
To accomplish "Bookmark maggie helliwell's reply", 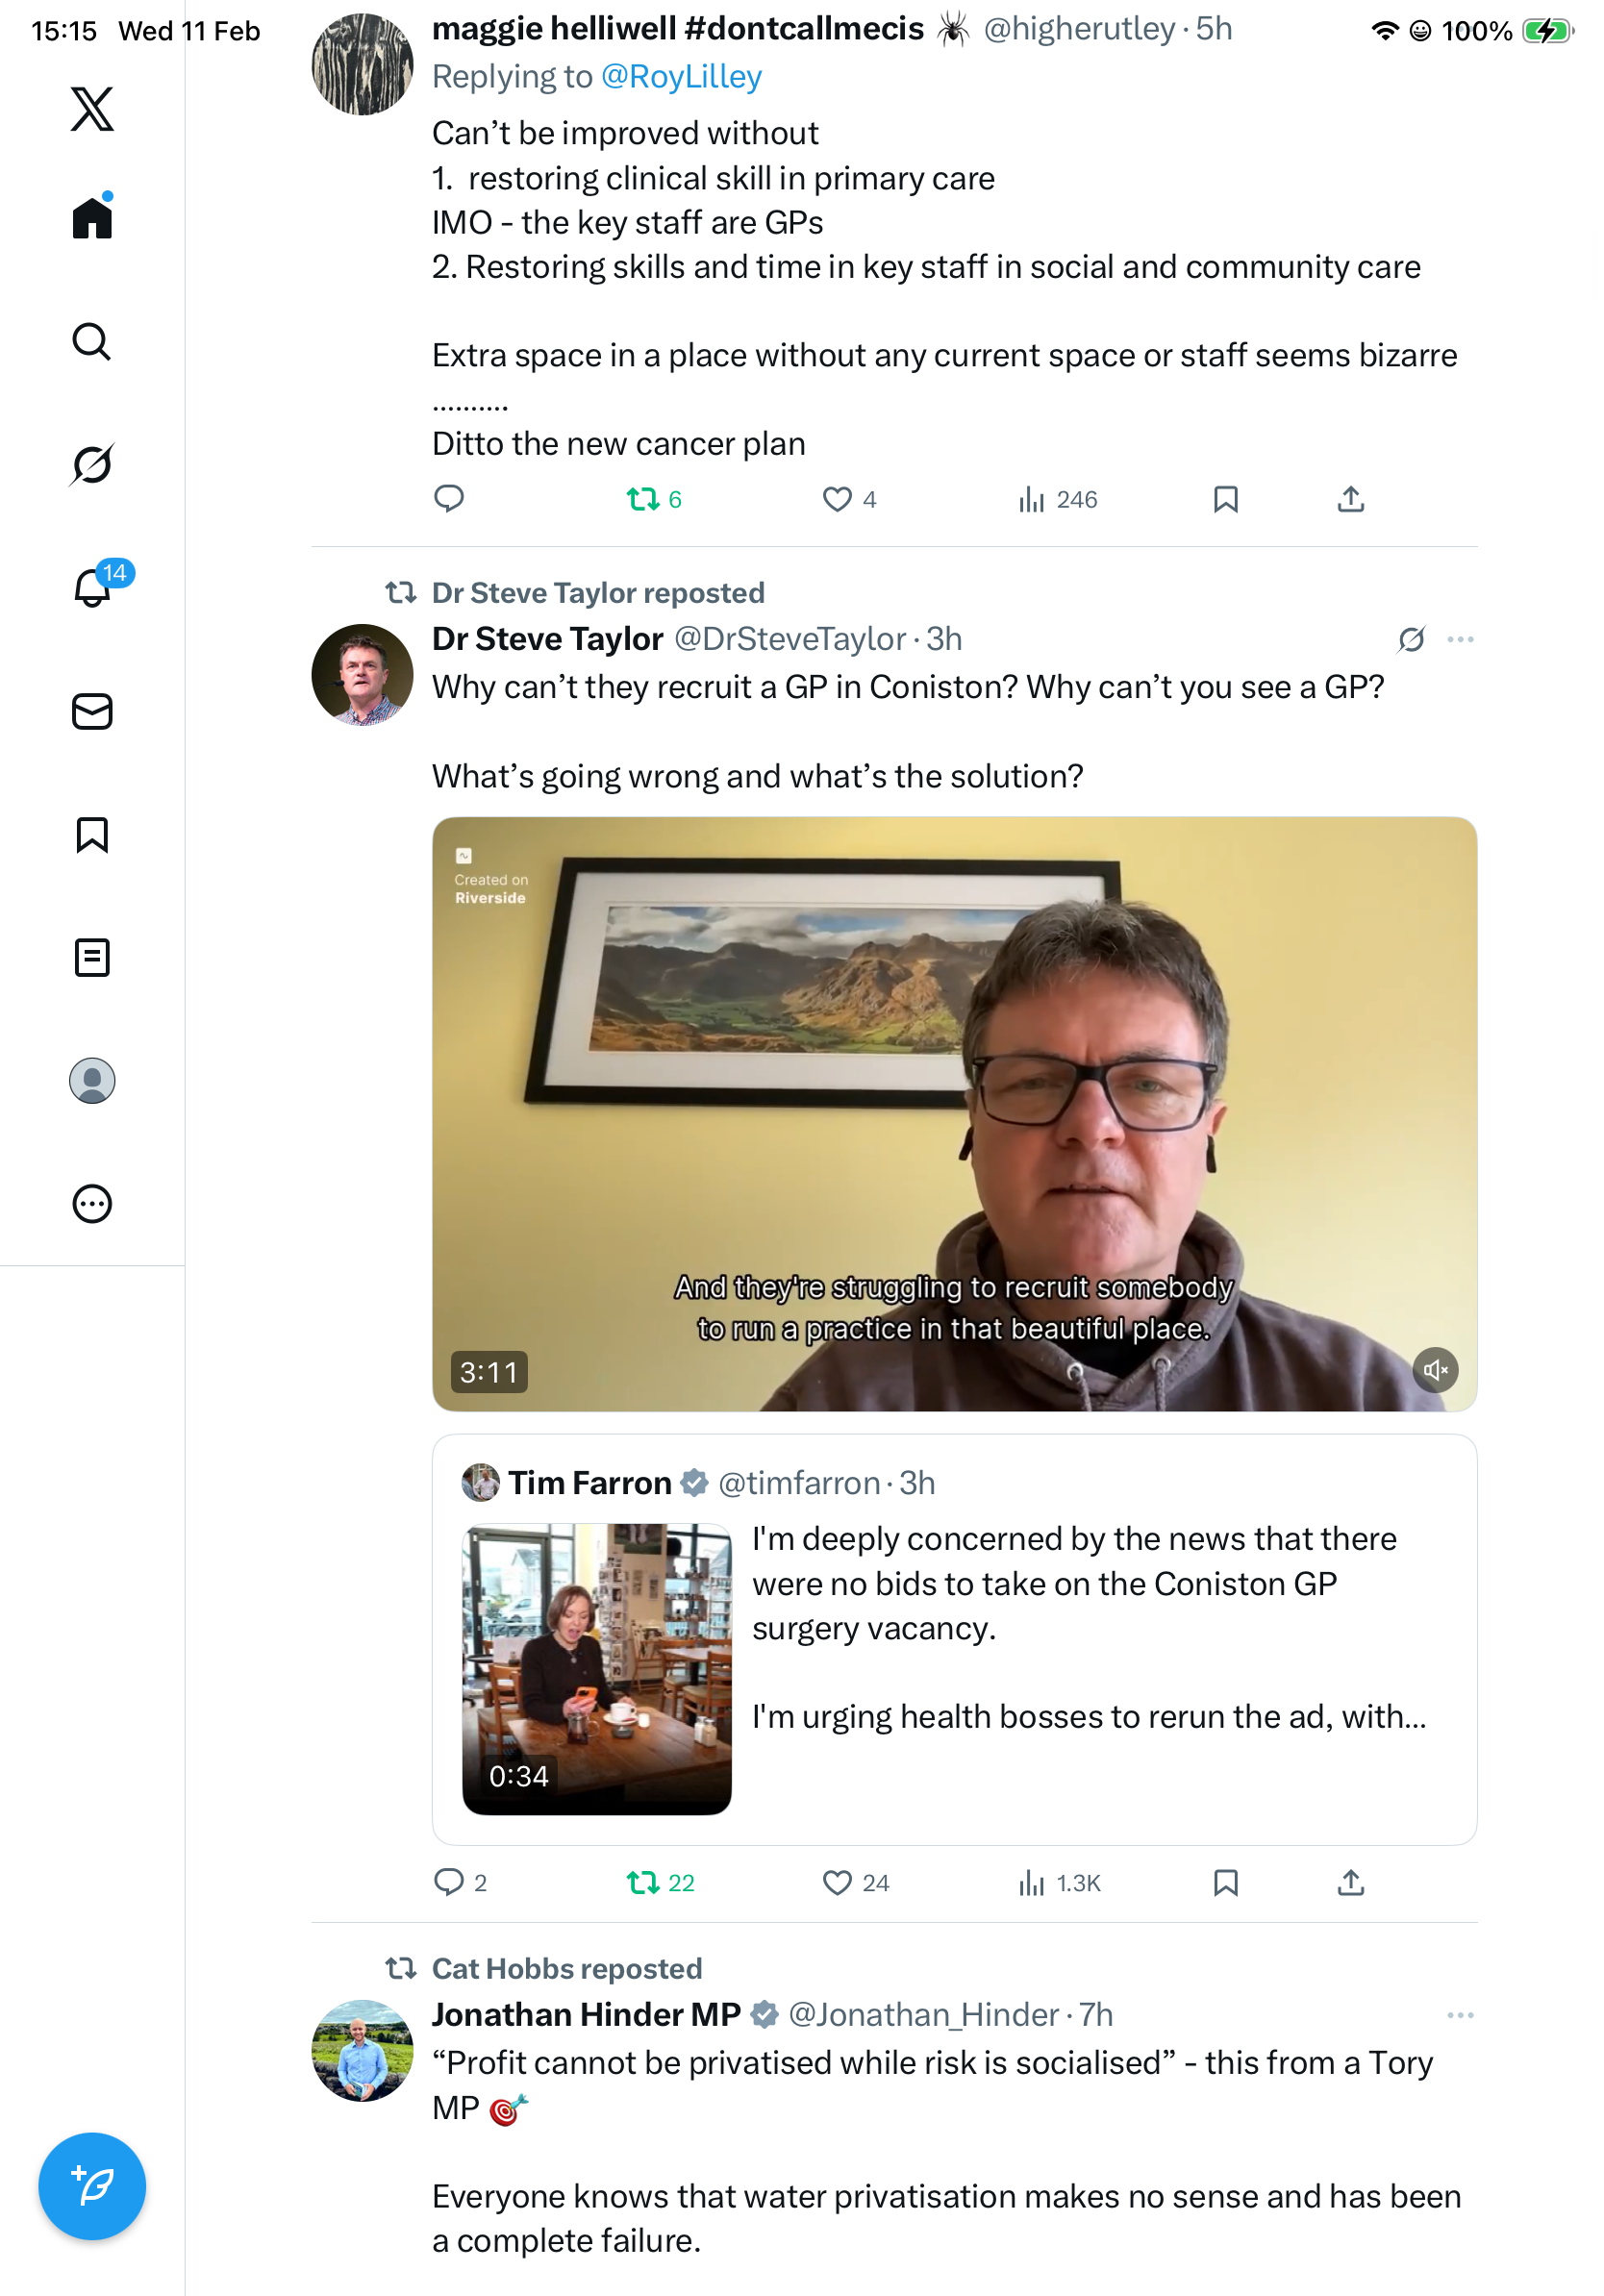I will pos(1225,499).
